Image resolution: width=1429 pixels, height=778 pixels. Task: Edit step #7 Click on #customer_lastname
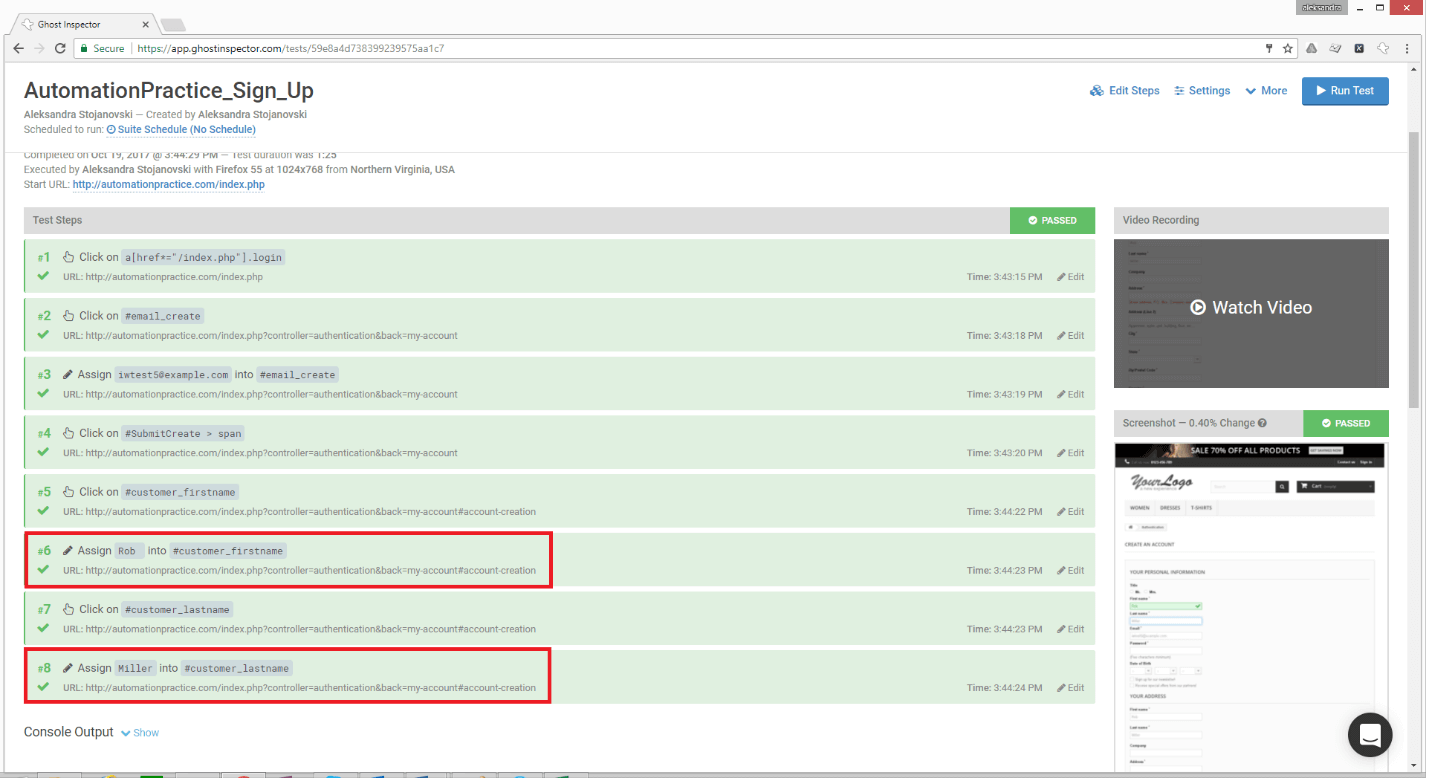coord(1070,629)
